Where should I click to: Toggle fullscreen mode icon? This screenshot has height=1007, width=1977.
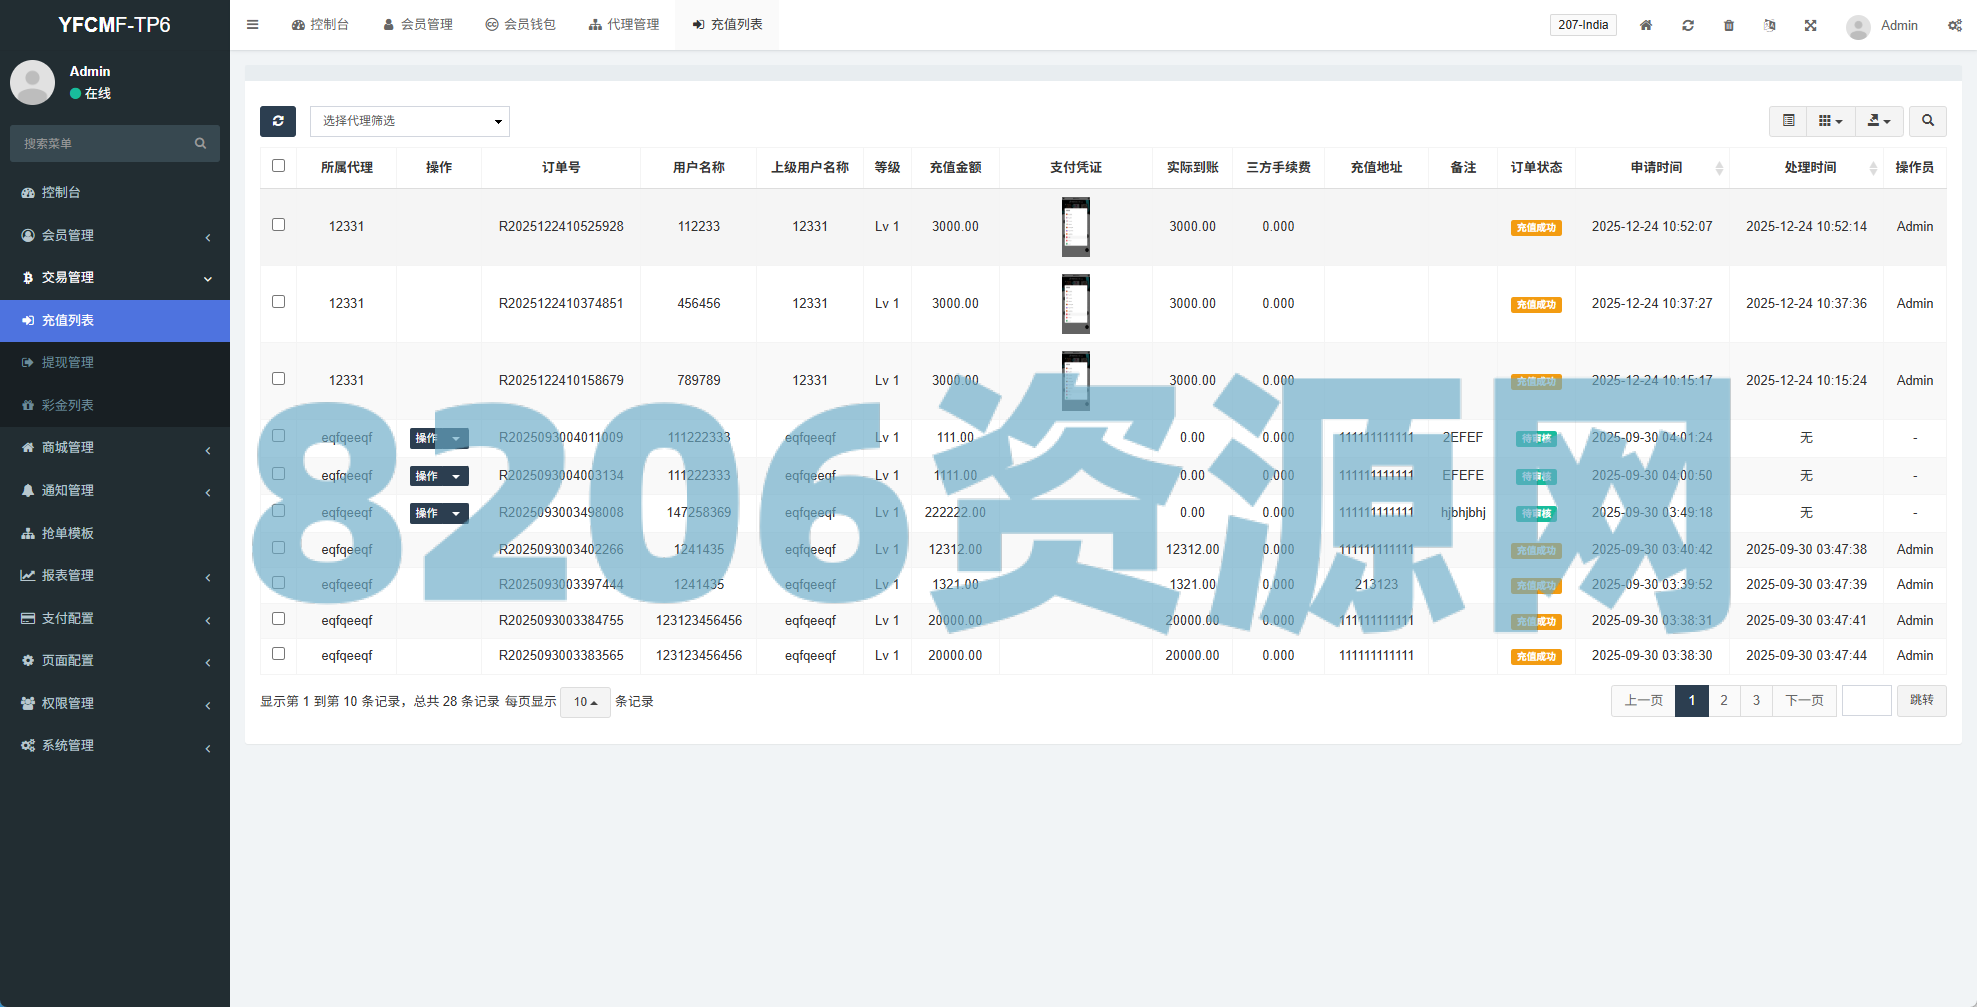click(x=1811, y=25)
